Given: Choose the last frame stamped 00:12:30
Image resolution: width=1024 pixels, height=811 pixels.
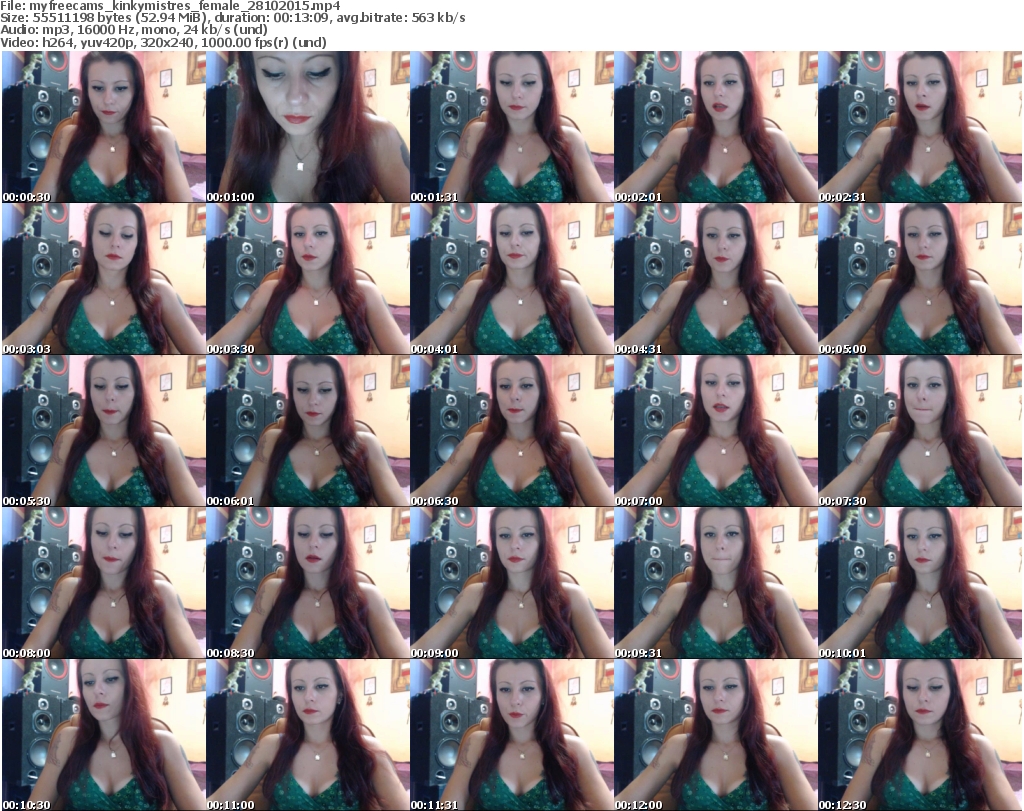Looking at the screenshot, I should pyautogui.click(x=920, y=735).
